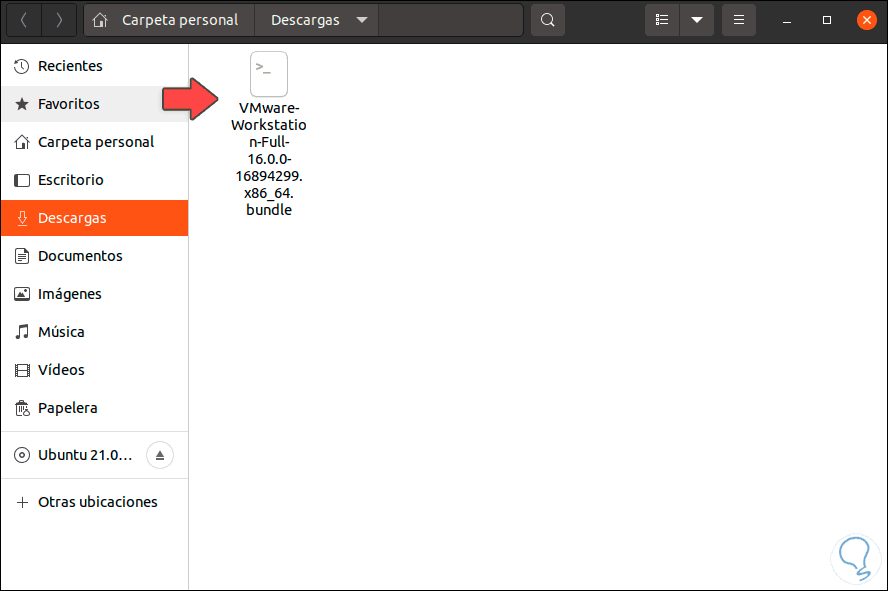Eject the Ubuntu 21.0 volume
Screen dimensions: 888x591
pyautogui.click(x=160, y=455)
